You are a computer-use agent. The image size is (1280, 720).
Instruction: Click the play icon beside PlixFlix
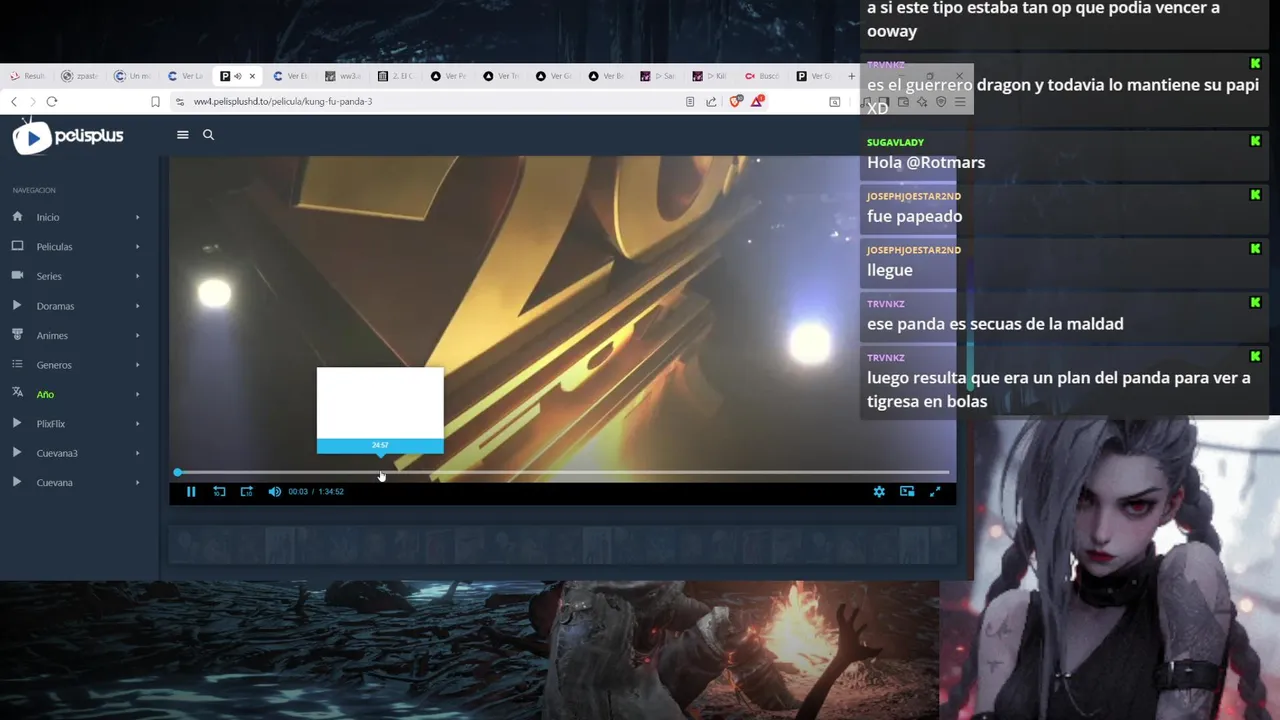17,423
